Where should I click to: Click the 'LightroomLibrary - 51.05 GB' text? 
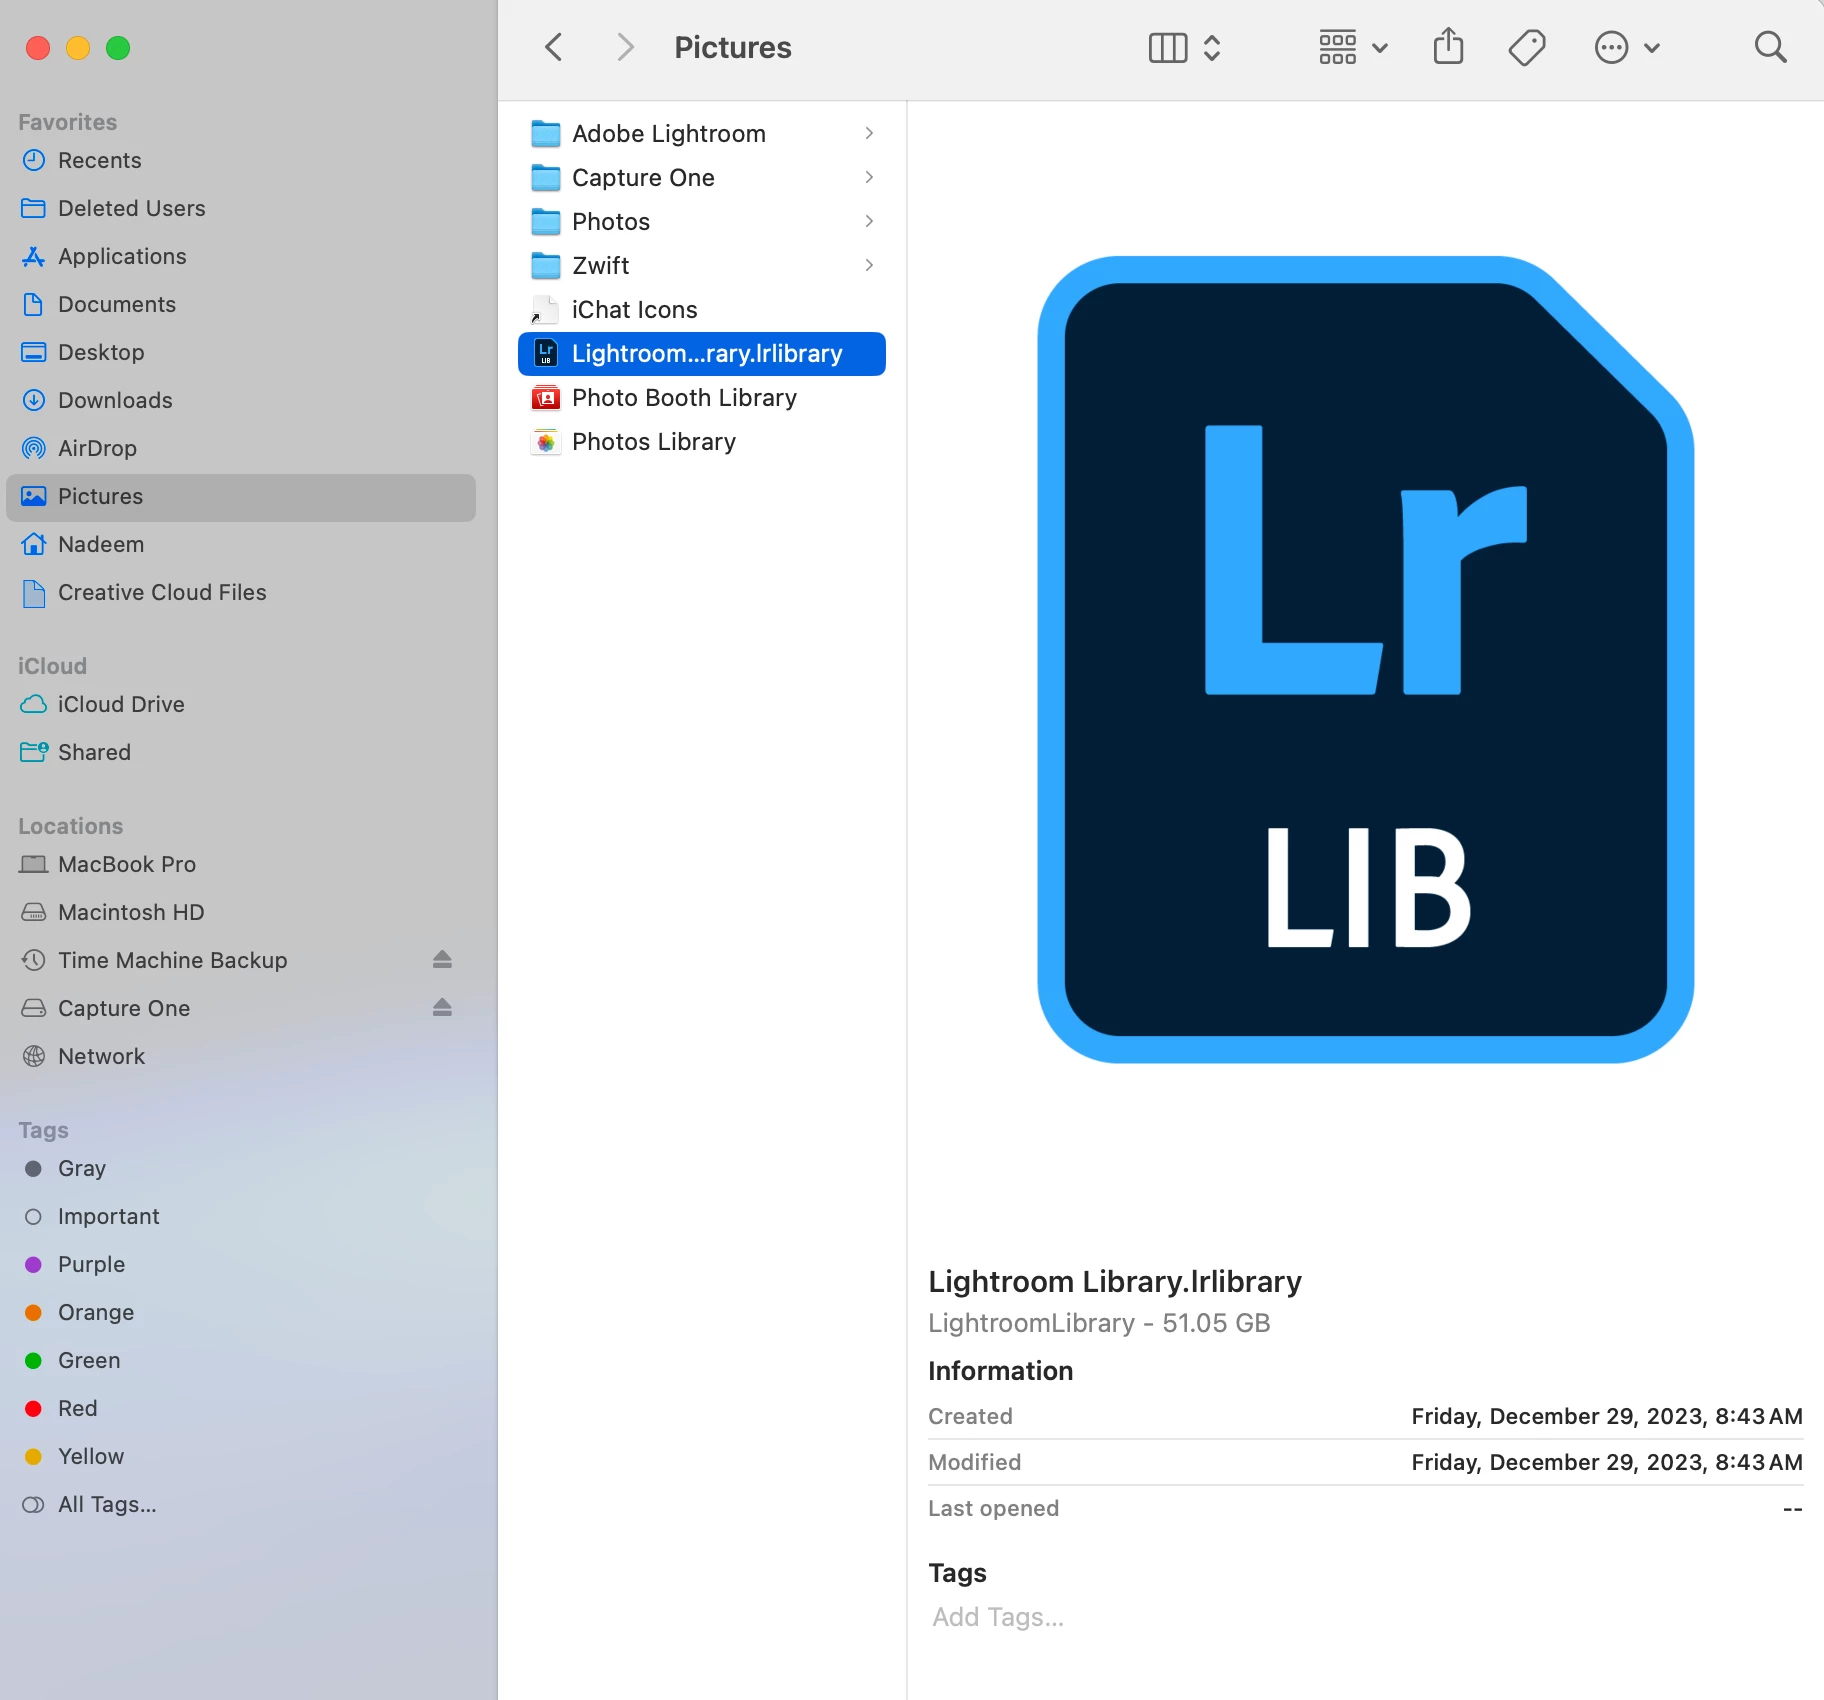[x=1099, y=1323]
